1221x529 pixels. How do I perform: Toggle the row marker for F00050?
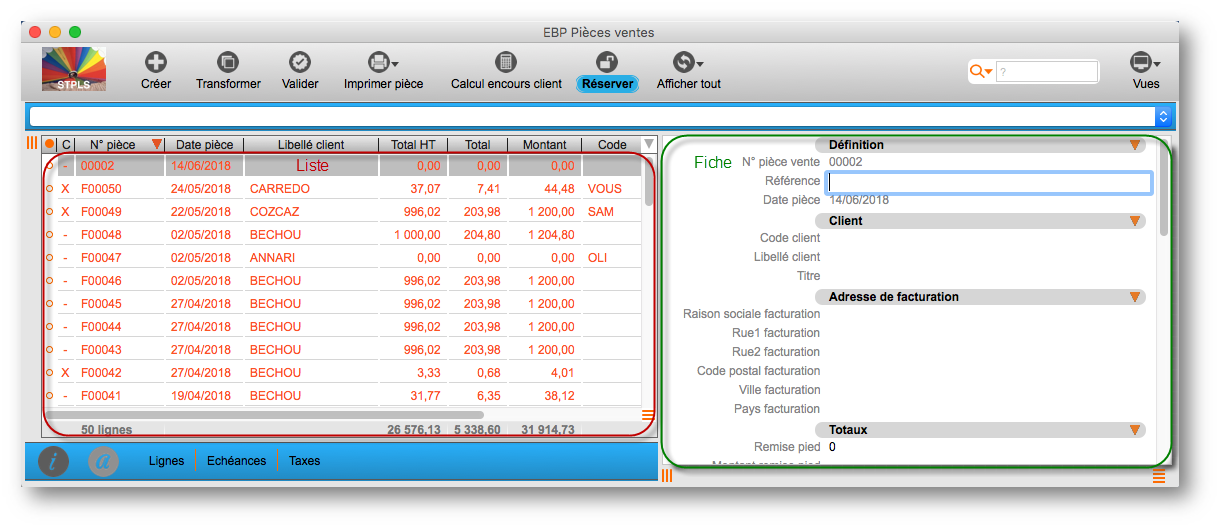pos(49,189)
